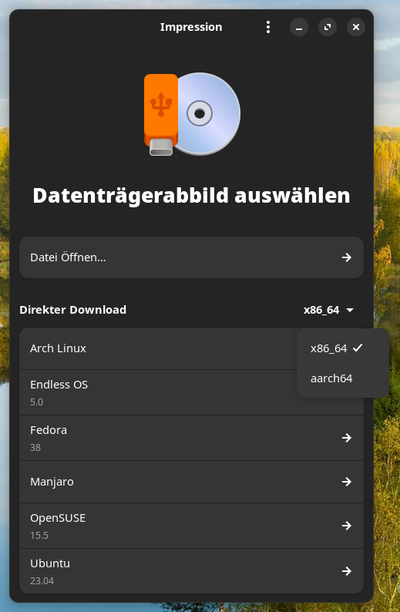Click the Datenträgerabbild auswählen title
This screenshot has width=400, height=612.
click(x=191, y=196)
